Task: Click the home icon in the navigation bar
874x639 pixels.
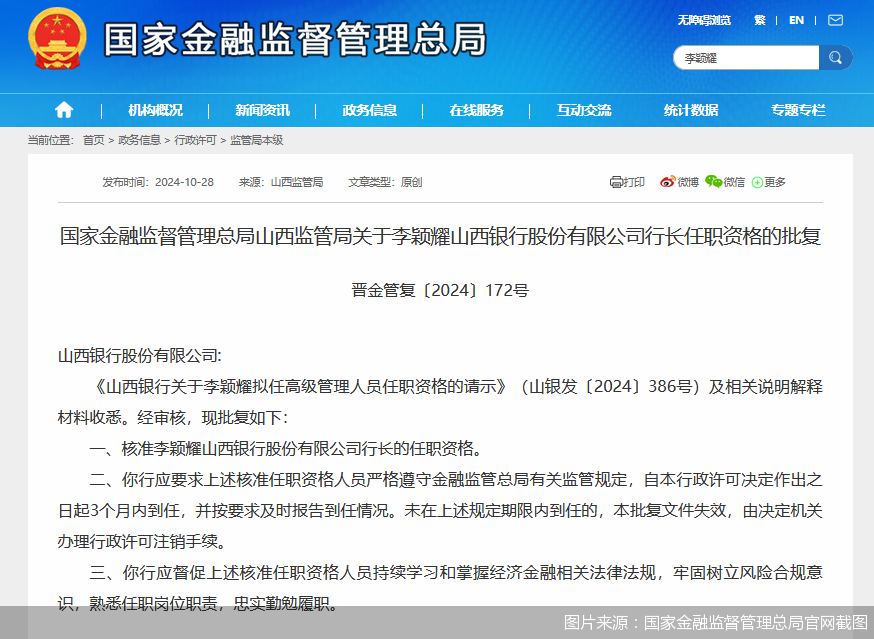Action: click(63, 110)
